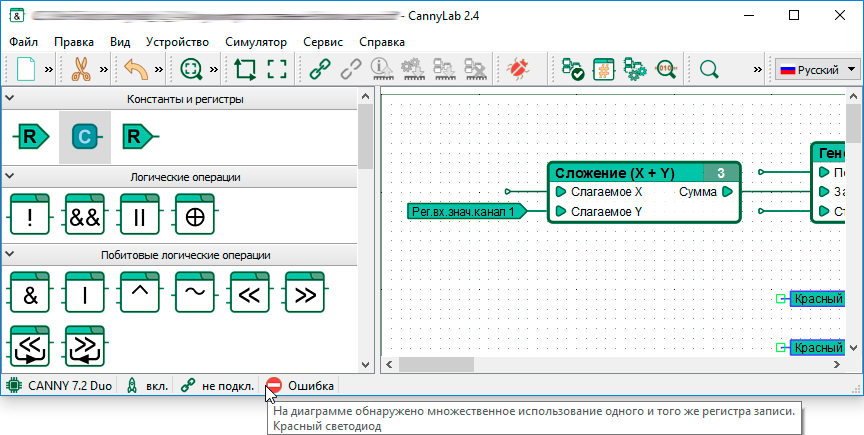Open the Симулятор menu
The image size is (864, 435).
[x=256, y=42]
